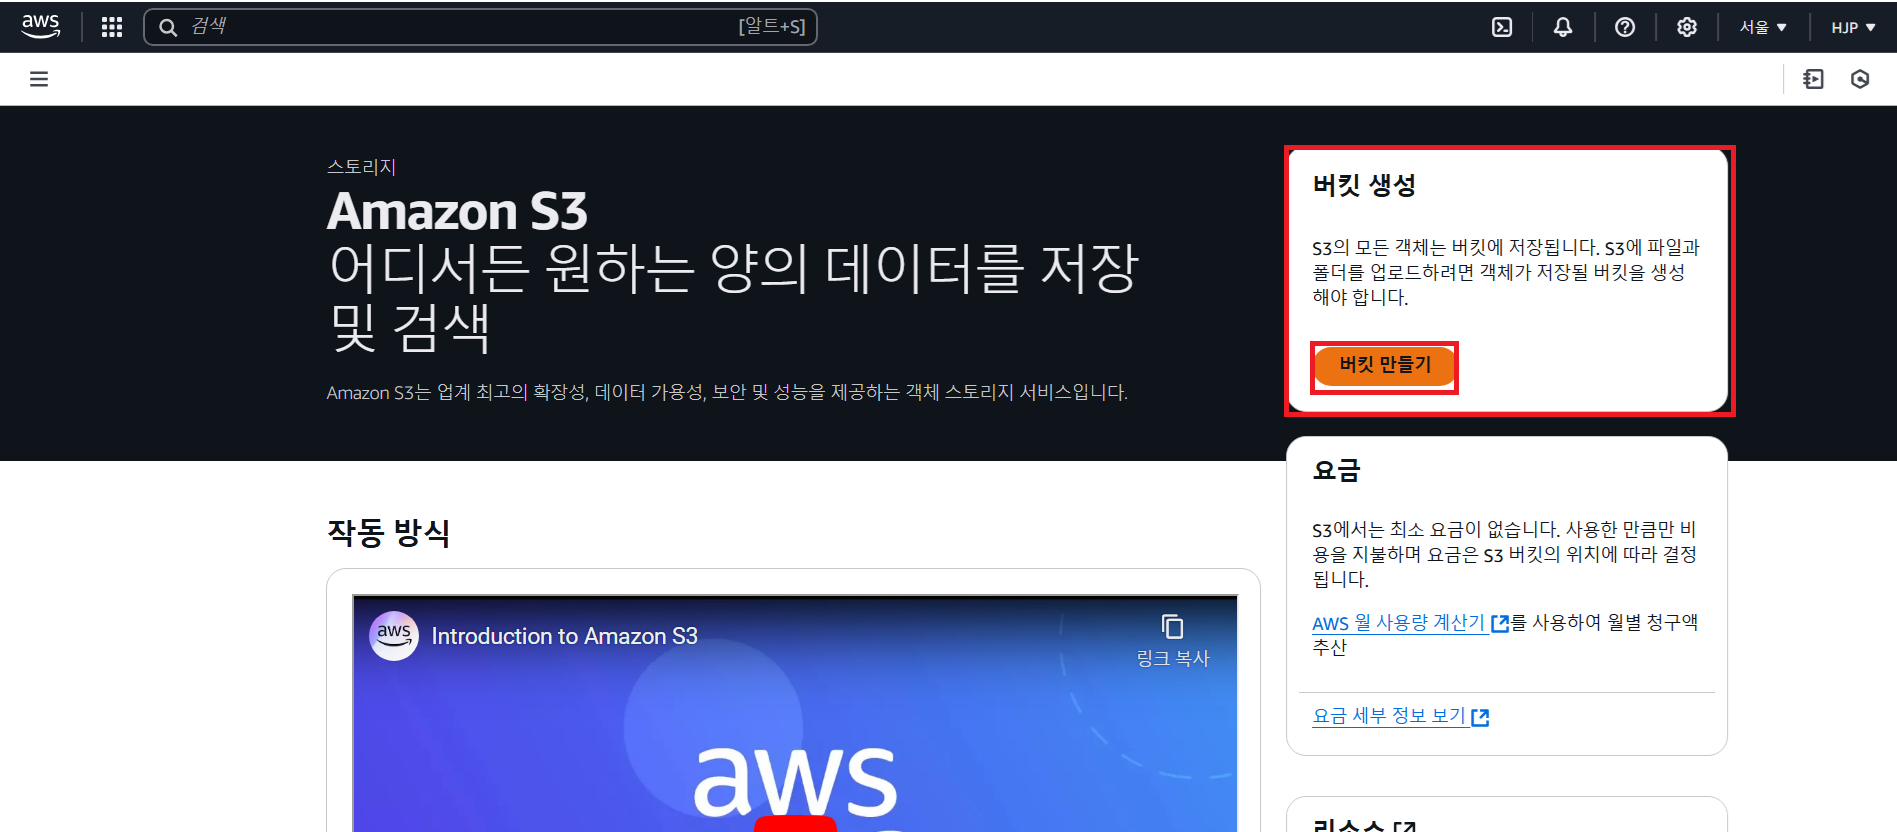Open the services grid menu icon
This screenshot has height=832, width=1897.
click(x=112, y=27)
